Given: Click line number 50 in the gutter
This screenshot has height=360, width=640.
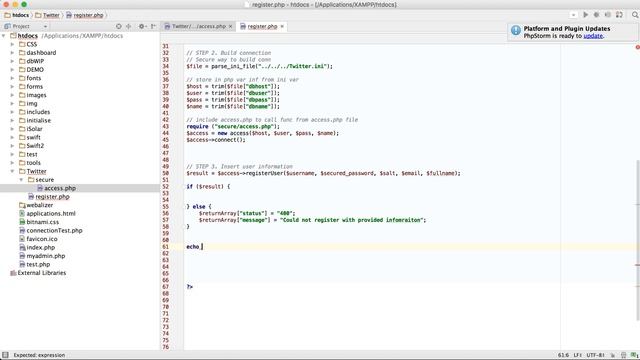Looking at the screenshot, I should coord(165,173).
